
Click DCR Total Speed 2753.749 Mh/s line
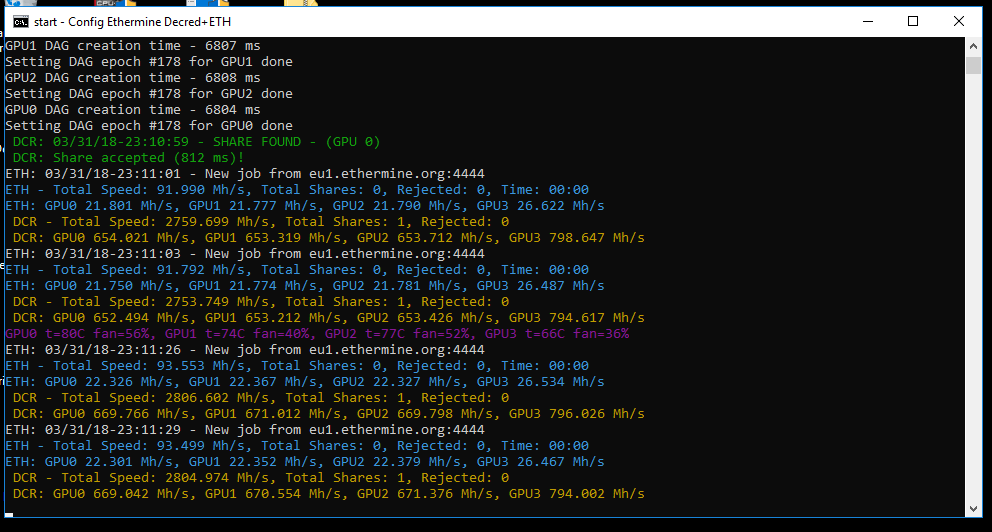pyautogui.click(x=261, y=302)
